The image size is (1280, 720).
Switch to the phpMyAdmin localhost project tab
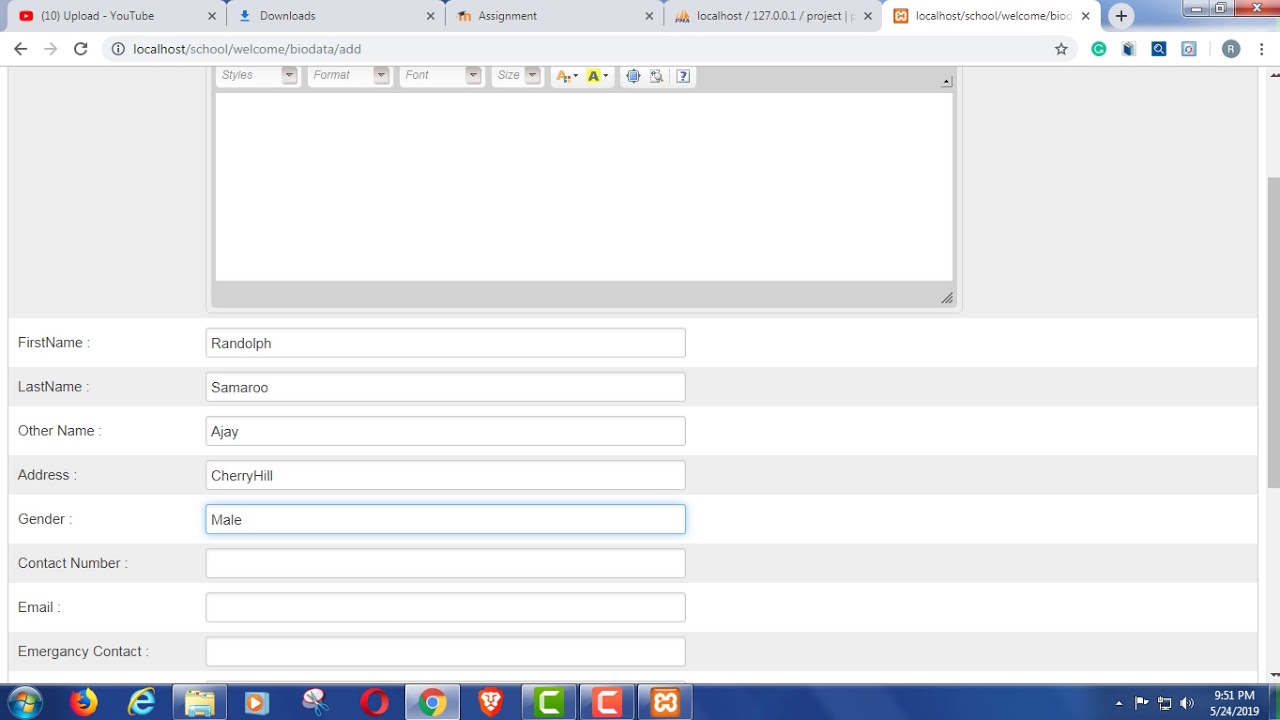[x=772, y=16]
